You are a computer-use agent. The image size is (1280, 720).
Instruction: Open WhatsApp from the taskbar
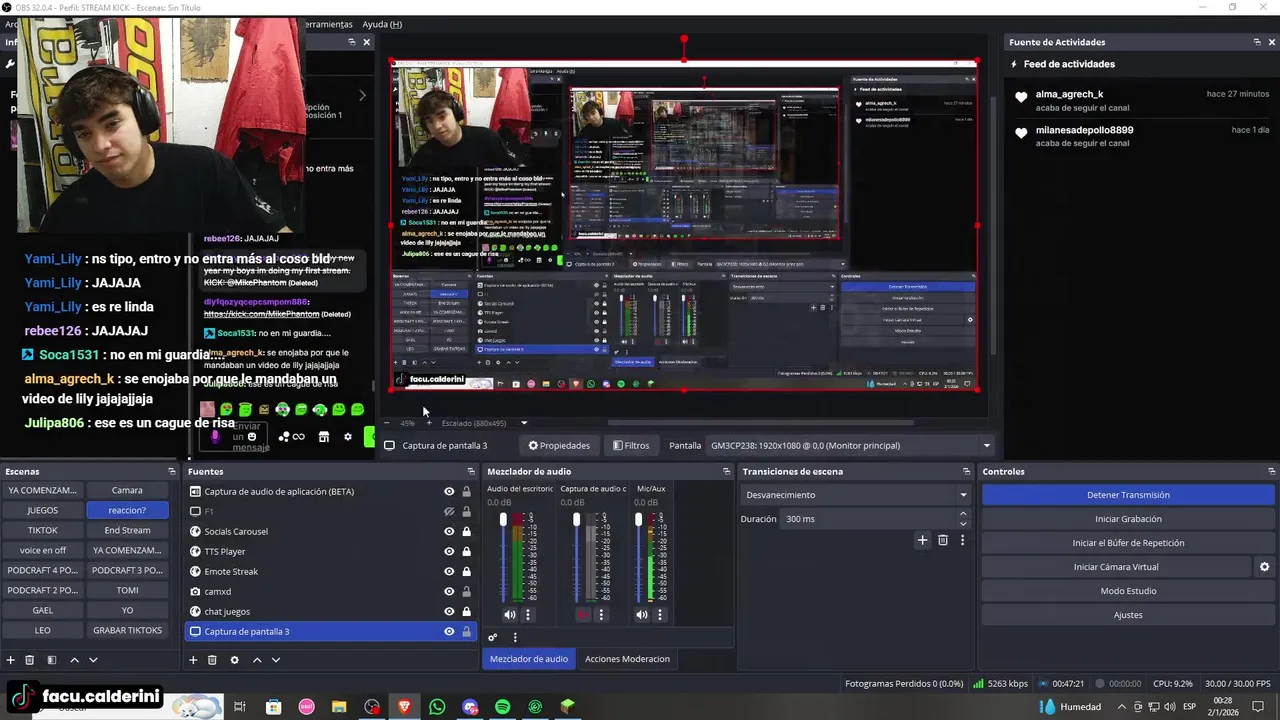(437, 707)
